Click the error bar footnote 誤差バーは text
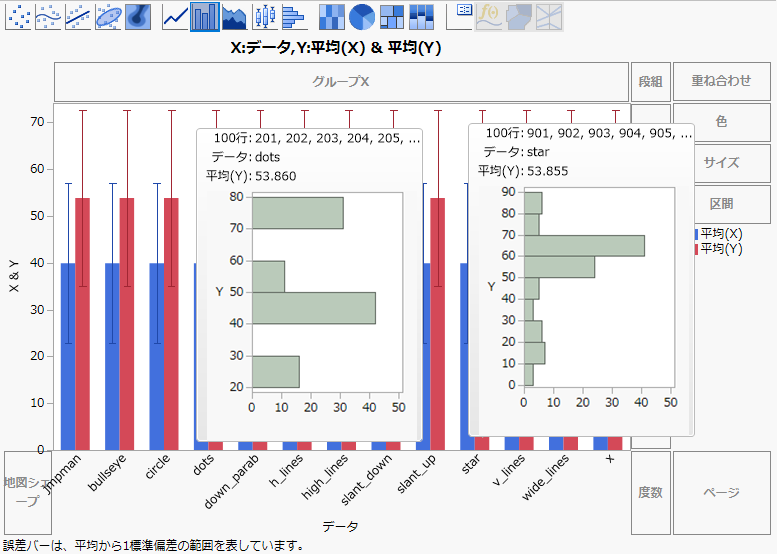Image resolution: width=777 pixels, height=554 pixels. coord(154,546)
